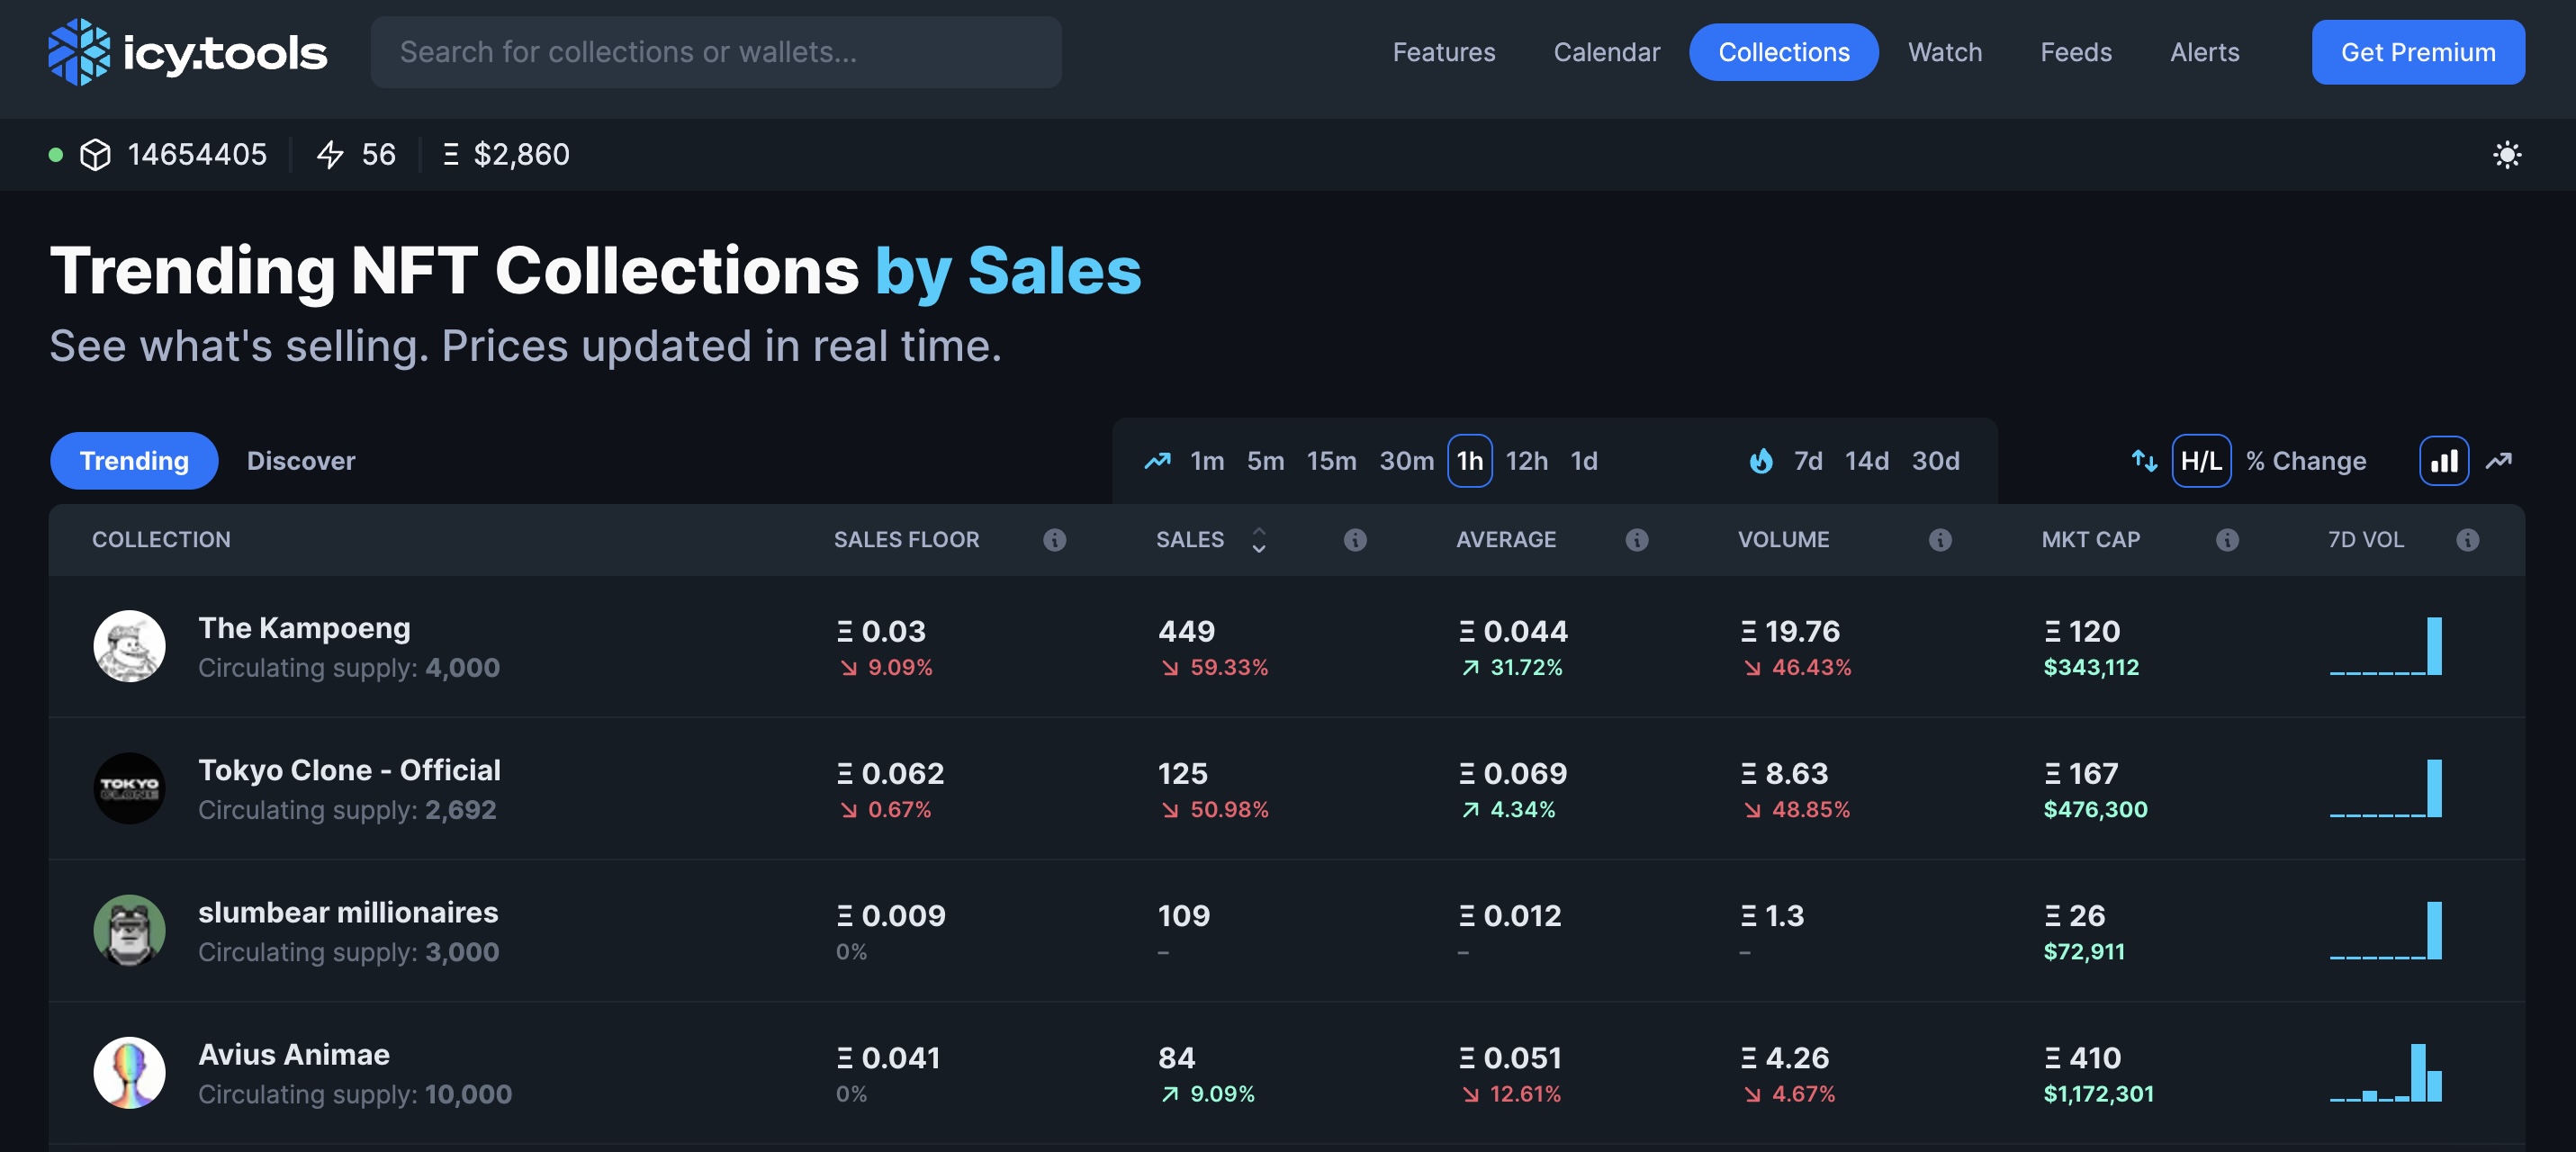Click the swap arrows icon beside H/L
2576x1152 pixels.
point(2143,461)
